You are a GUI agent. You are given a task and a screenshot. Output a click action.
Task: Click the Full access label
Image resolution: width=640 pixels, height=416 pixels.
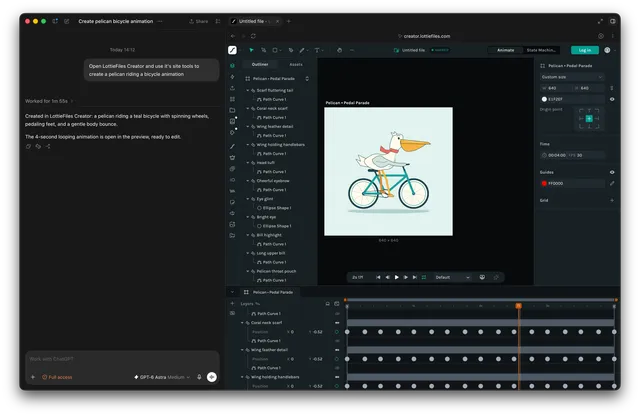point(57,377)
